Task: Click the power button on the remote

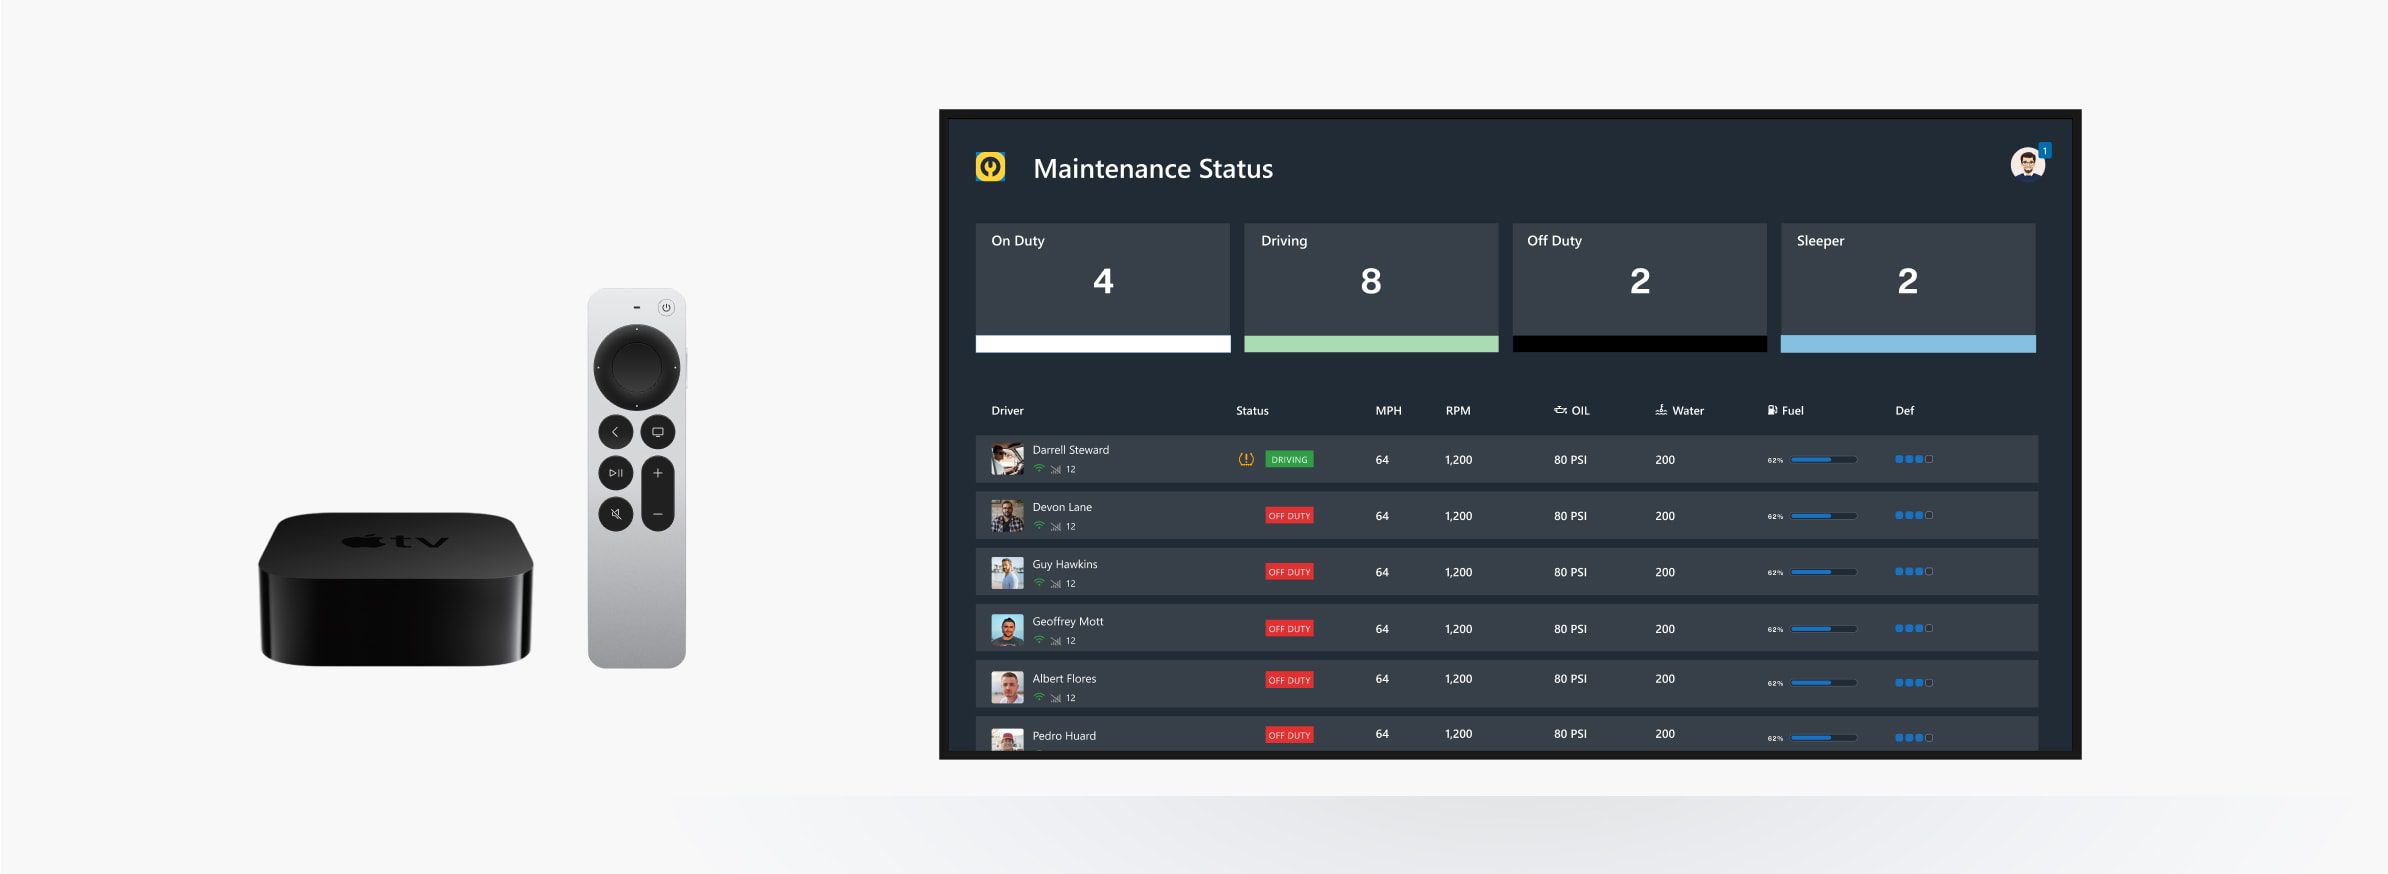Action: (x=666, y=308)
